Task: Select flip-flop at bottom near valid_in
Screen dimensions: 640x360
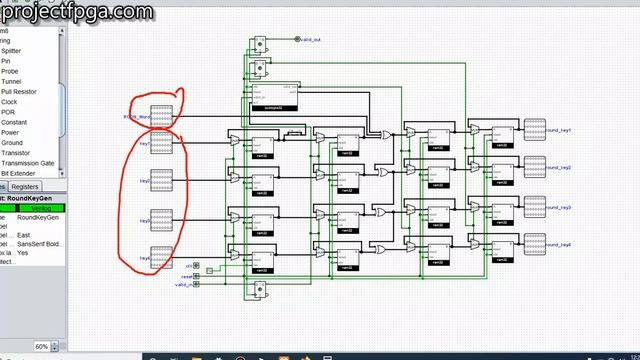Action: click(x=260, y=289)
